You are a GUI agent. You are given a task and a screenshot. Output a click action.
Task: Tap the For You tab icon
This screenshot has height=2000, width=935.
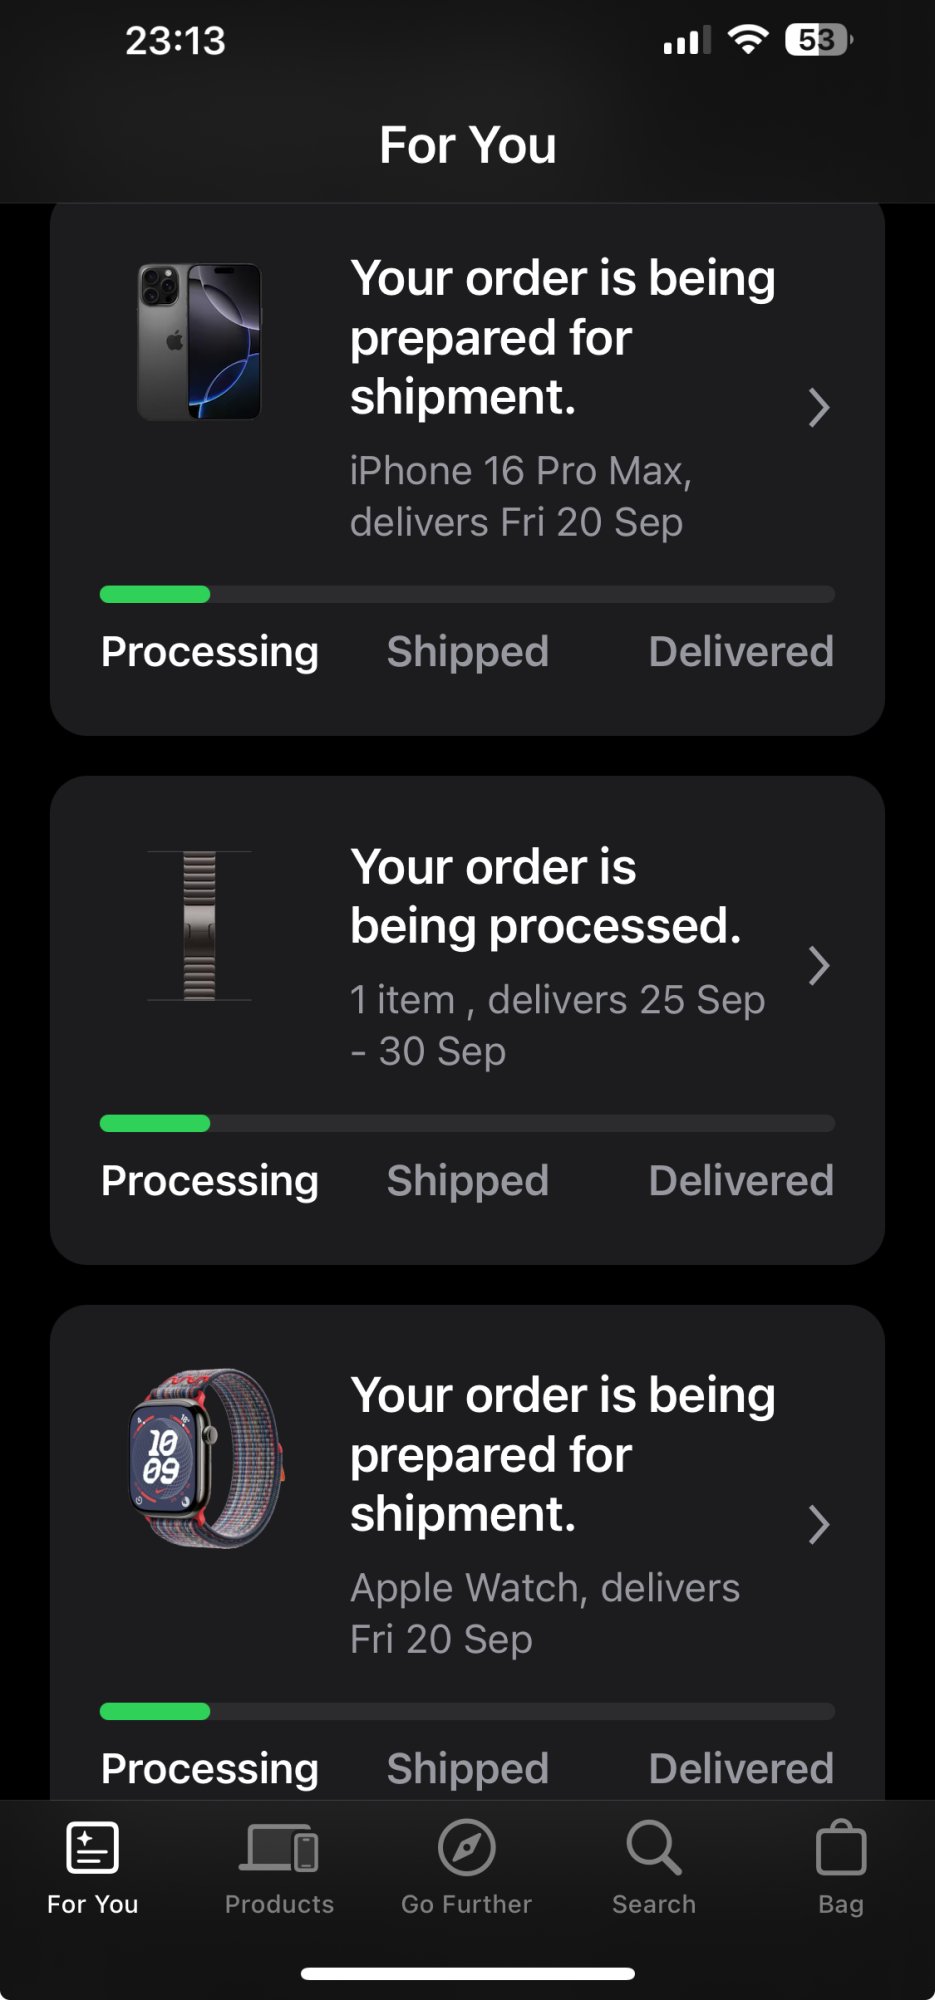click(x=92, y=1846)
